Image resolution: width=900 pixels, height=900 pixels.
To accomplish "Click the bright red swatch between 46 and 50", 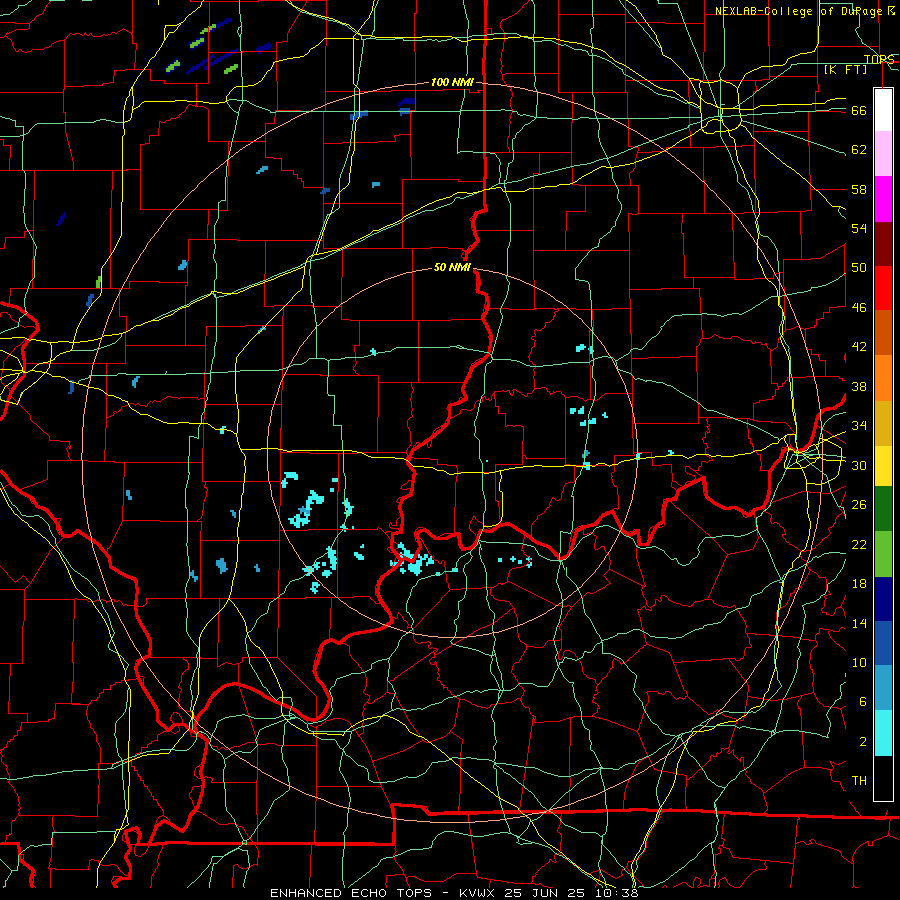I will pos(883,288).
